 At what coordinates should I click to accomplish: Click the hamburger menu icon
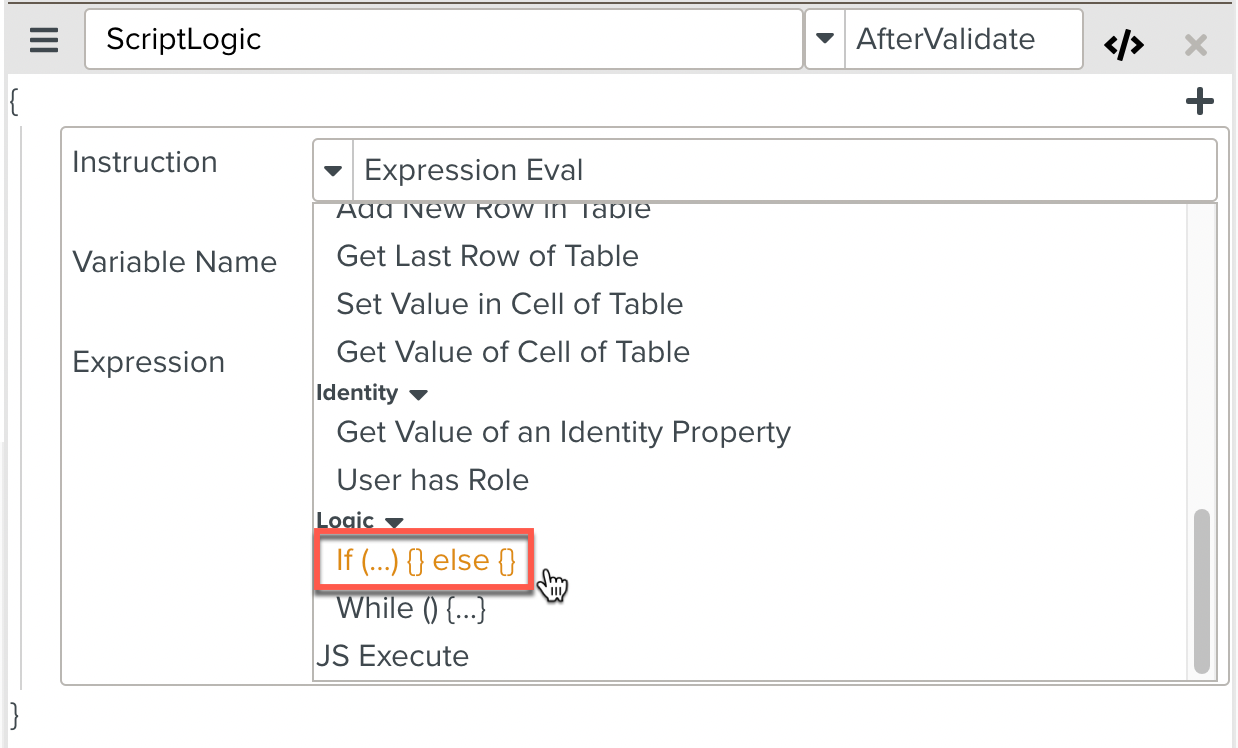click(44, 40)
